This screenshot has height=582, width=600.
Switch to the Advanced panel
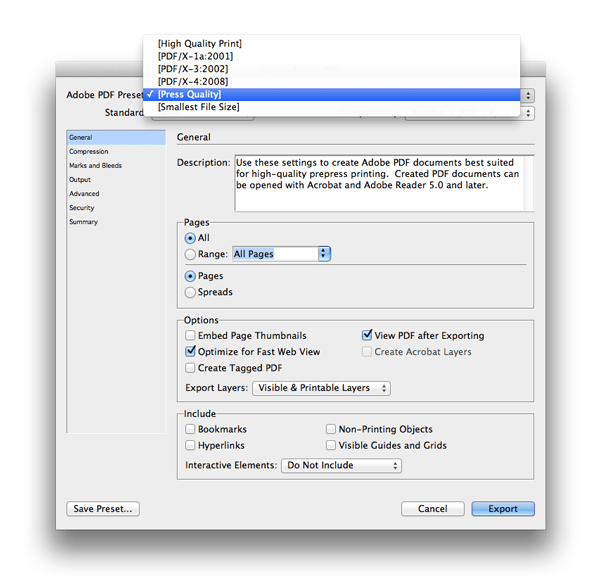116,194
